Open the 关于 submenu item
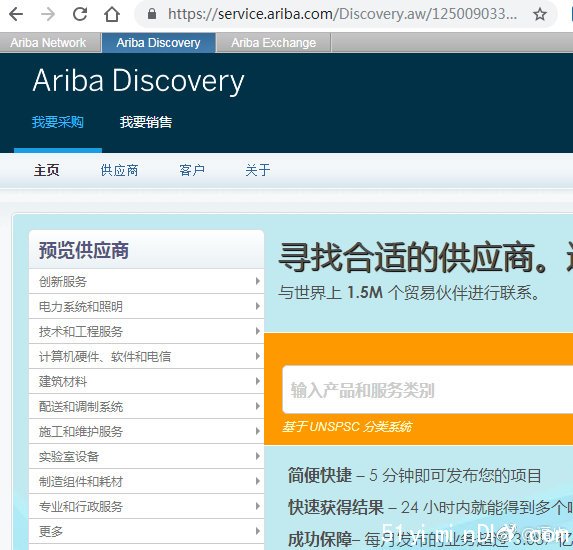 click(x=258, y=170)
